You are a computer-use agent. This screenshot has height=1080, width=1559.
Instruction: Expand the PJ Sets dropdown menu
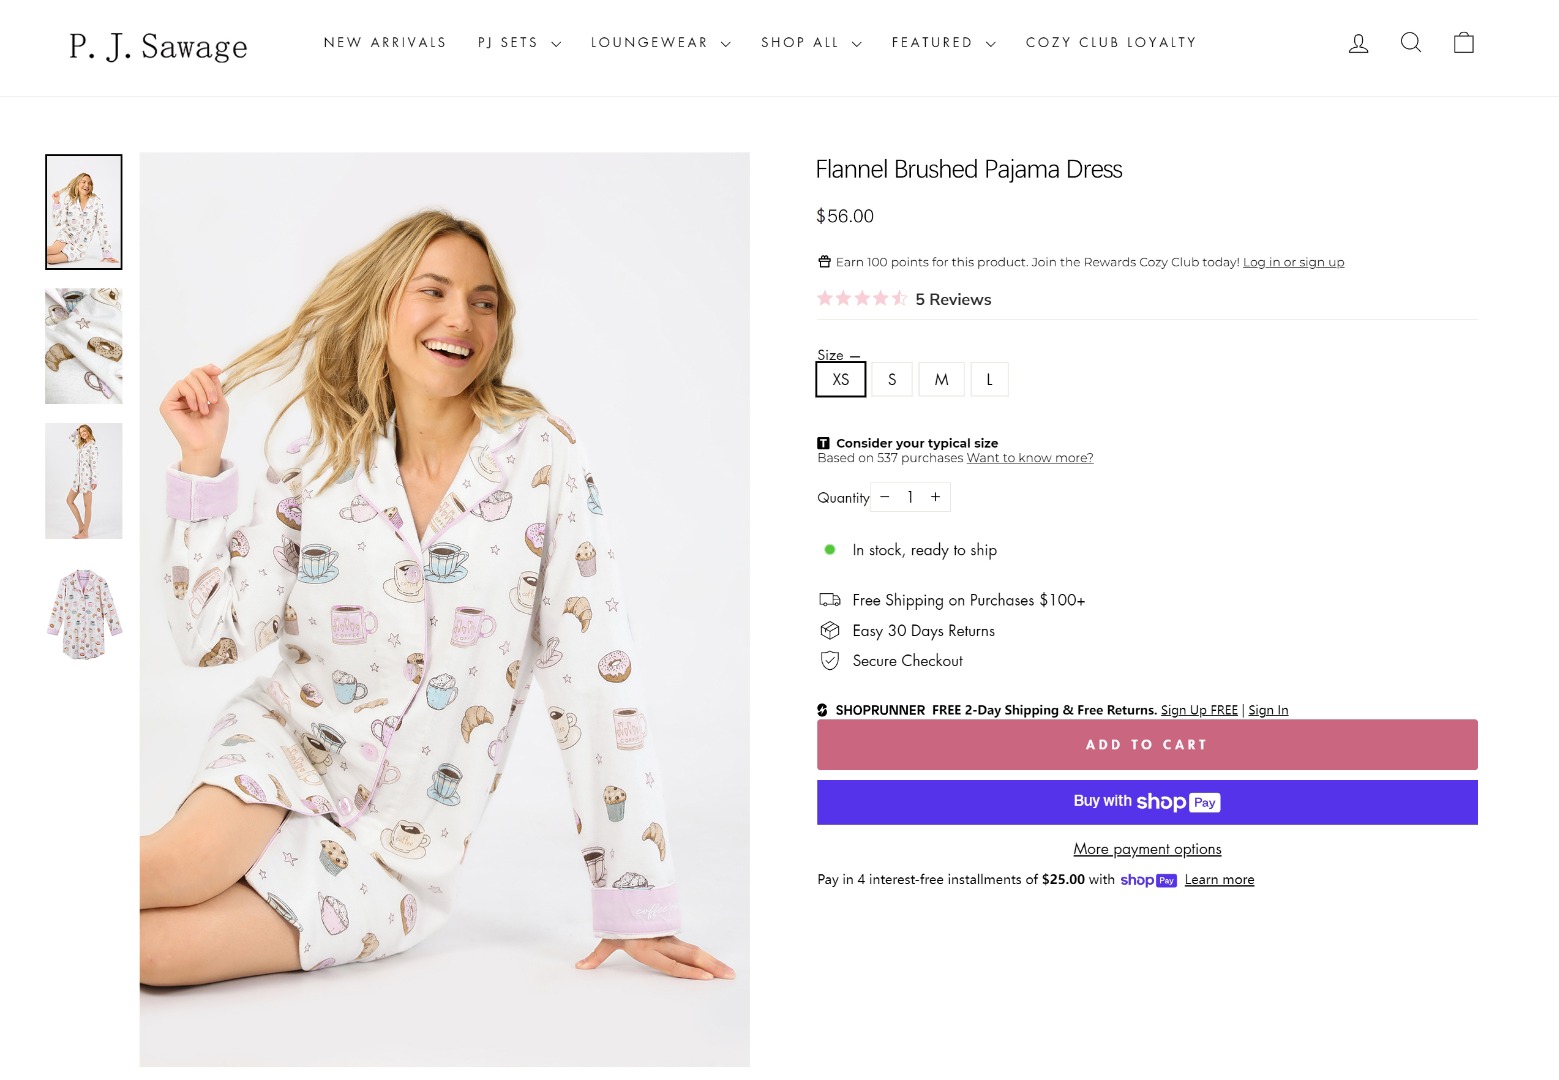coord(519,43)
